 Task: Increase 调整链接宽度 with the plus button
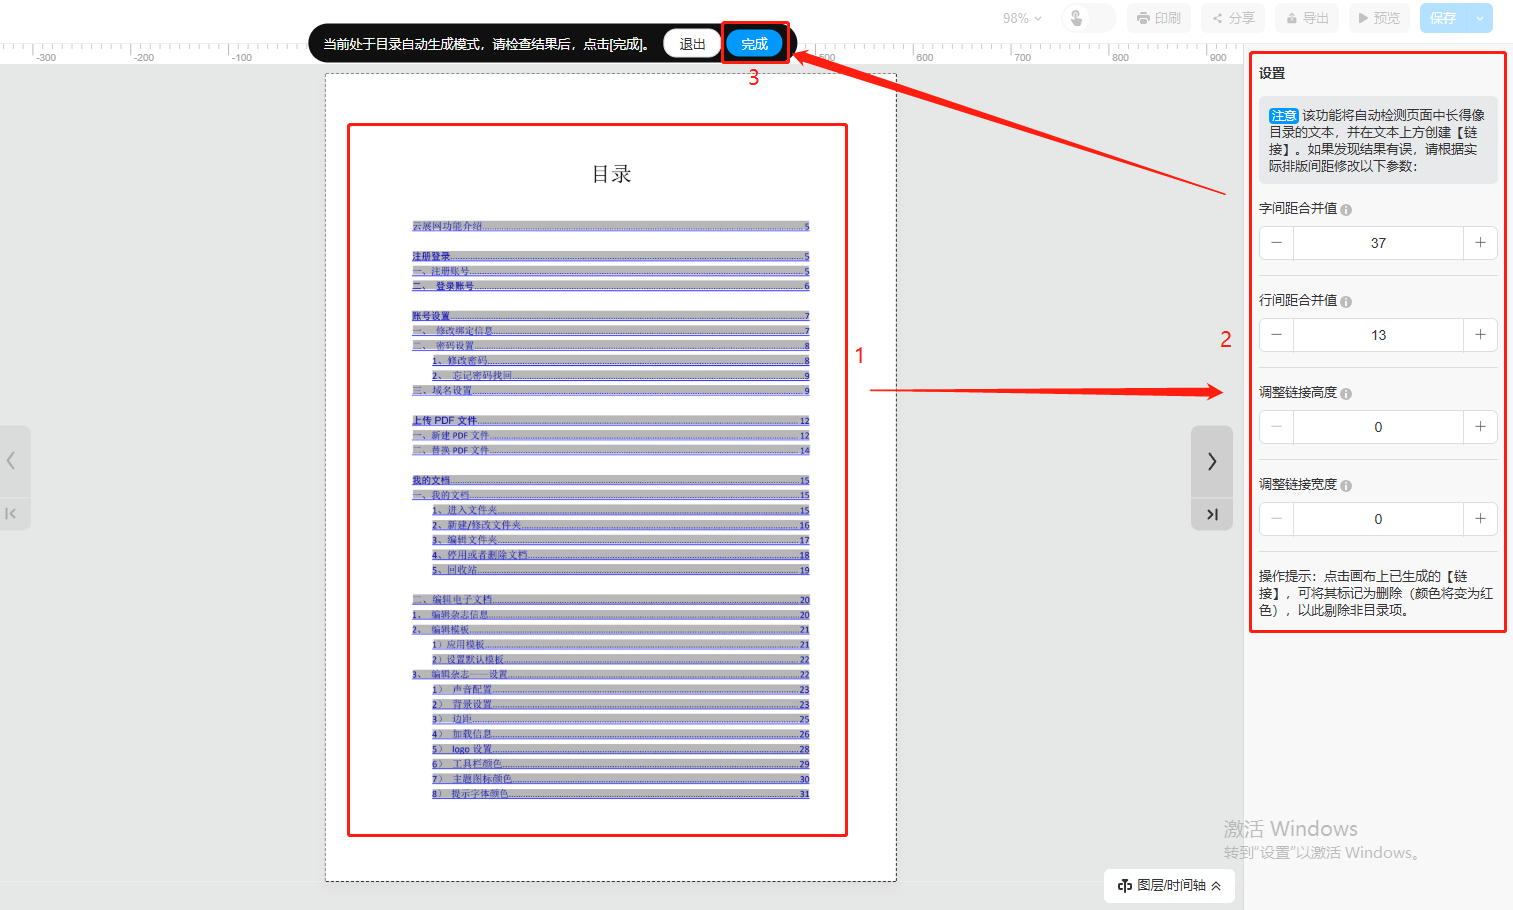(x=1480, y=519)
